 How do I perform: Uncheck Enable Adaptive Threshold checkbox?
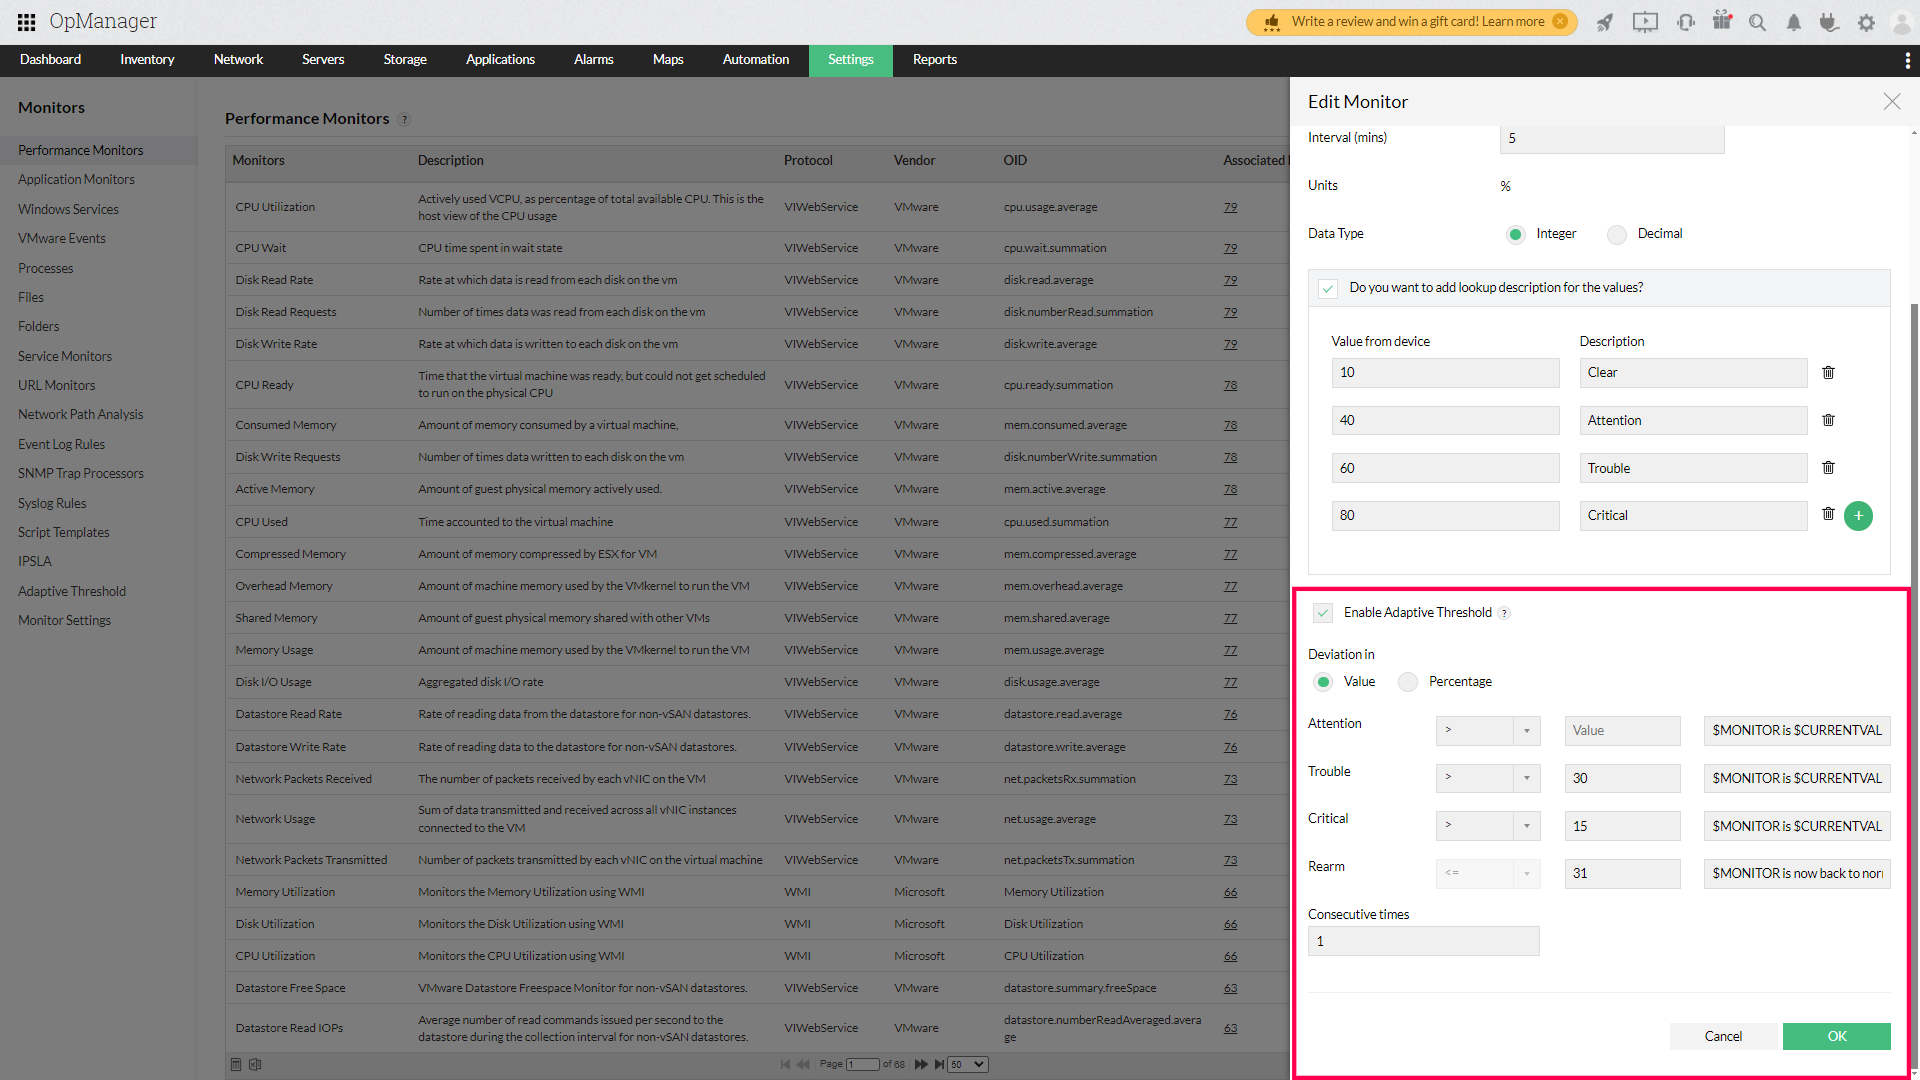point(1323,613)
